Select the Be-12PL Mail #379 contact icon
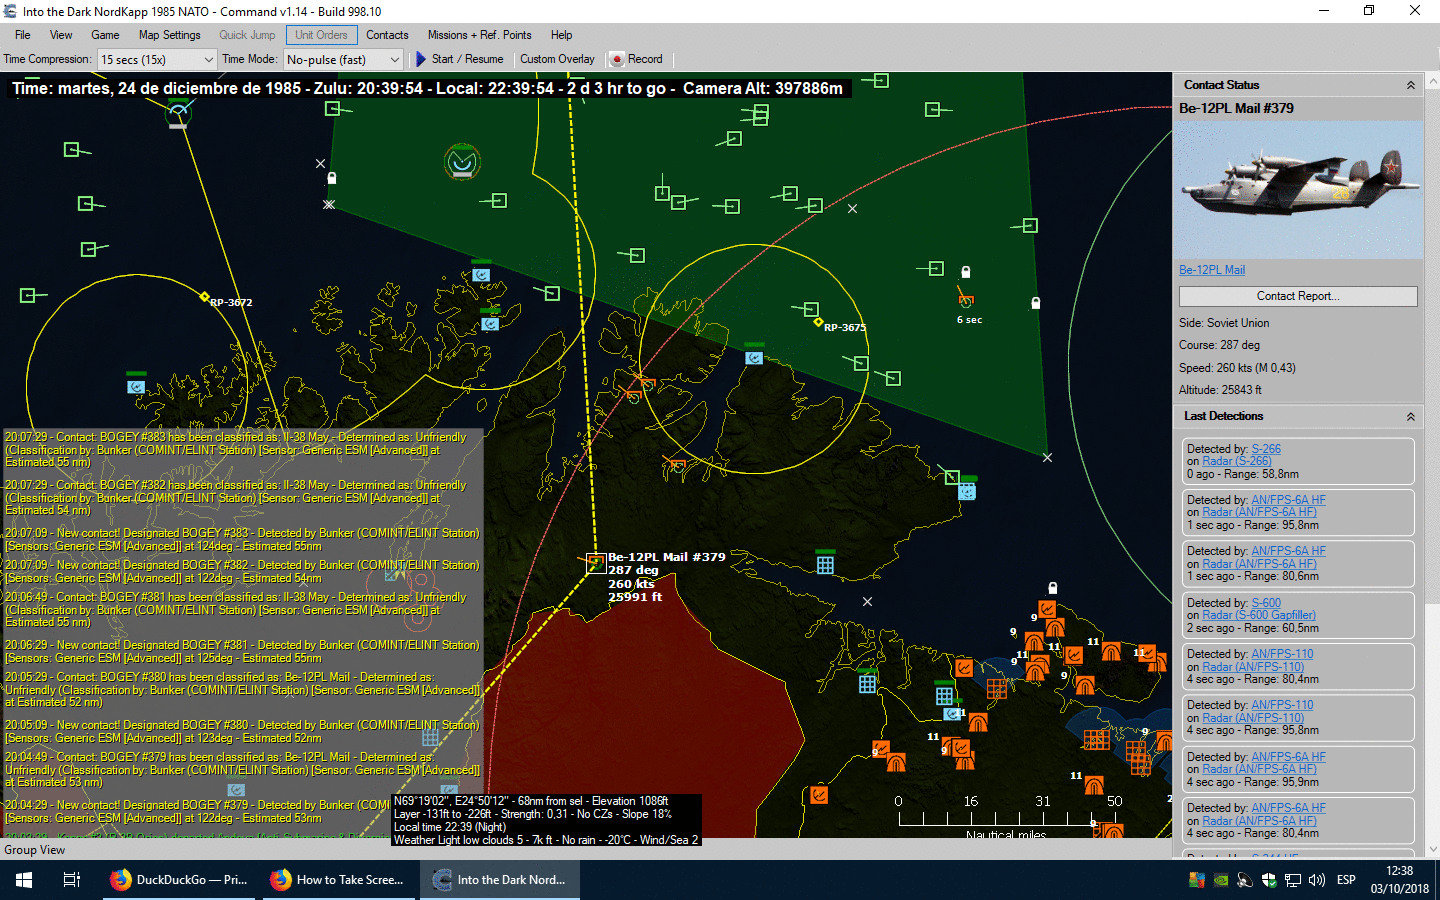 [596, 563]
